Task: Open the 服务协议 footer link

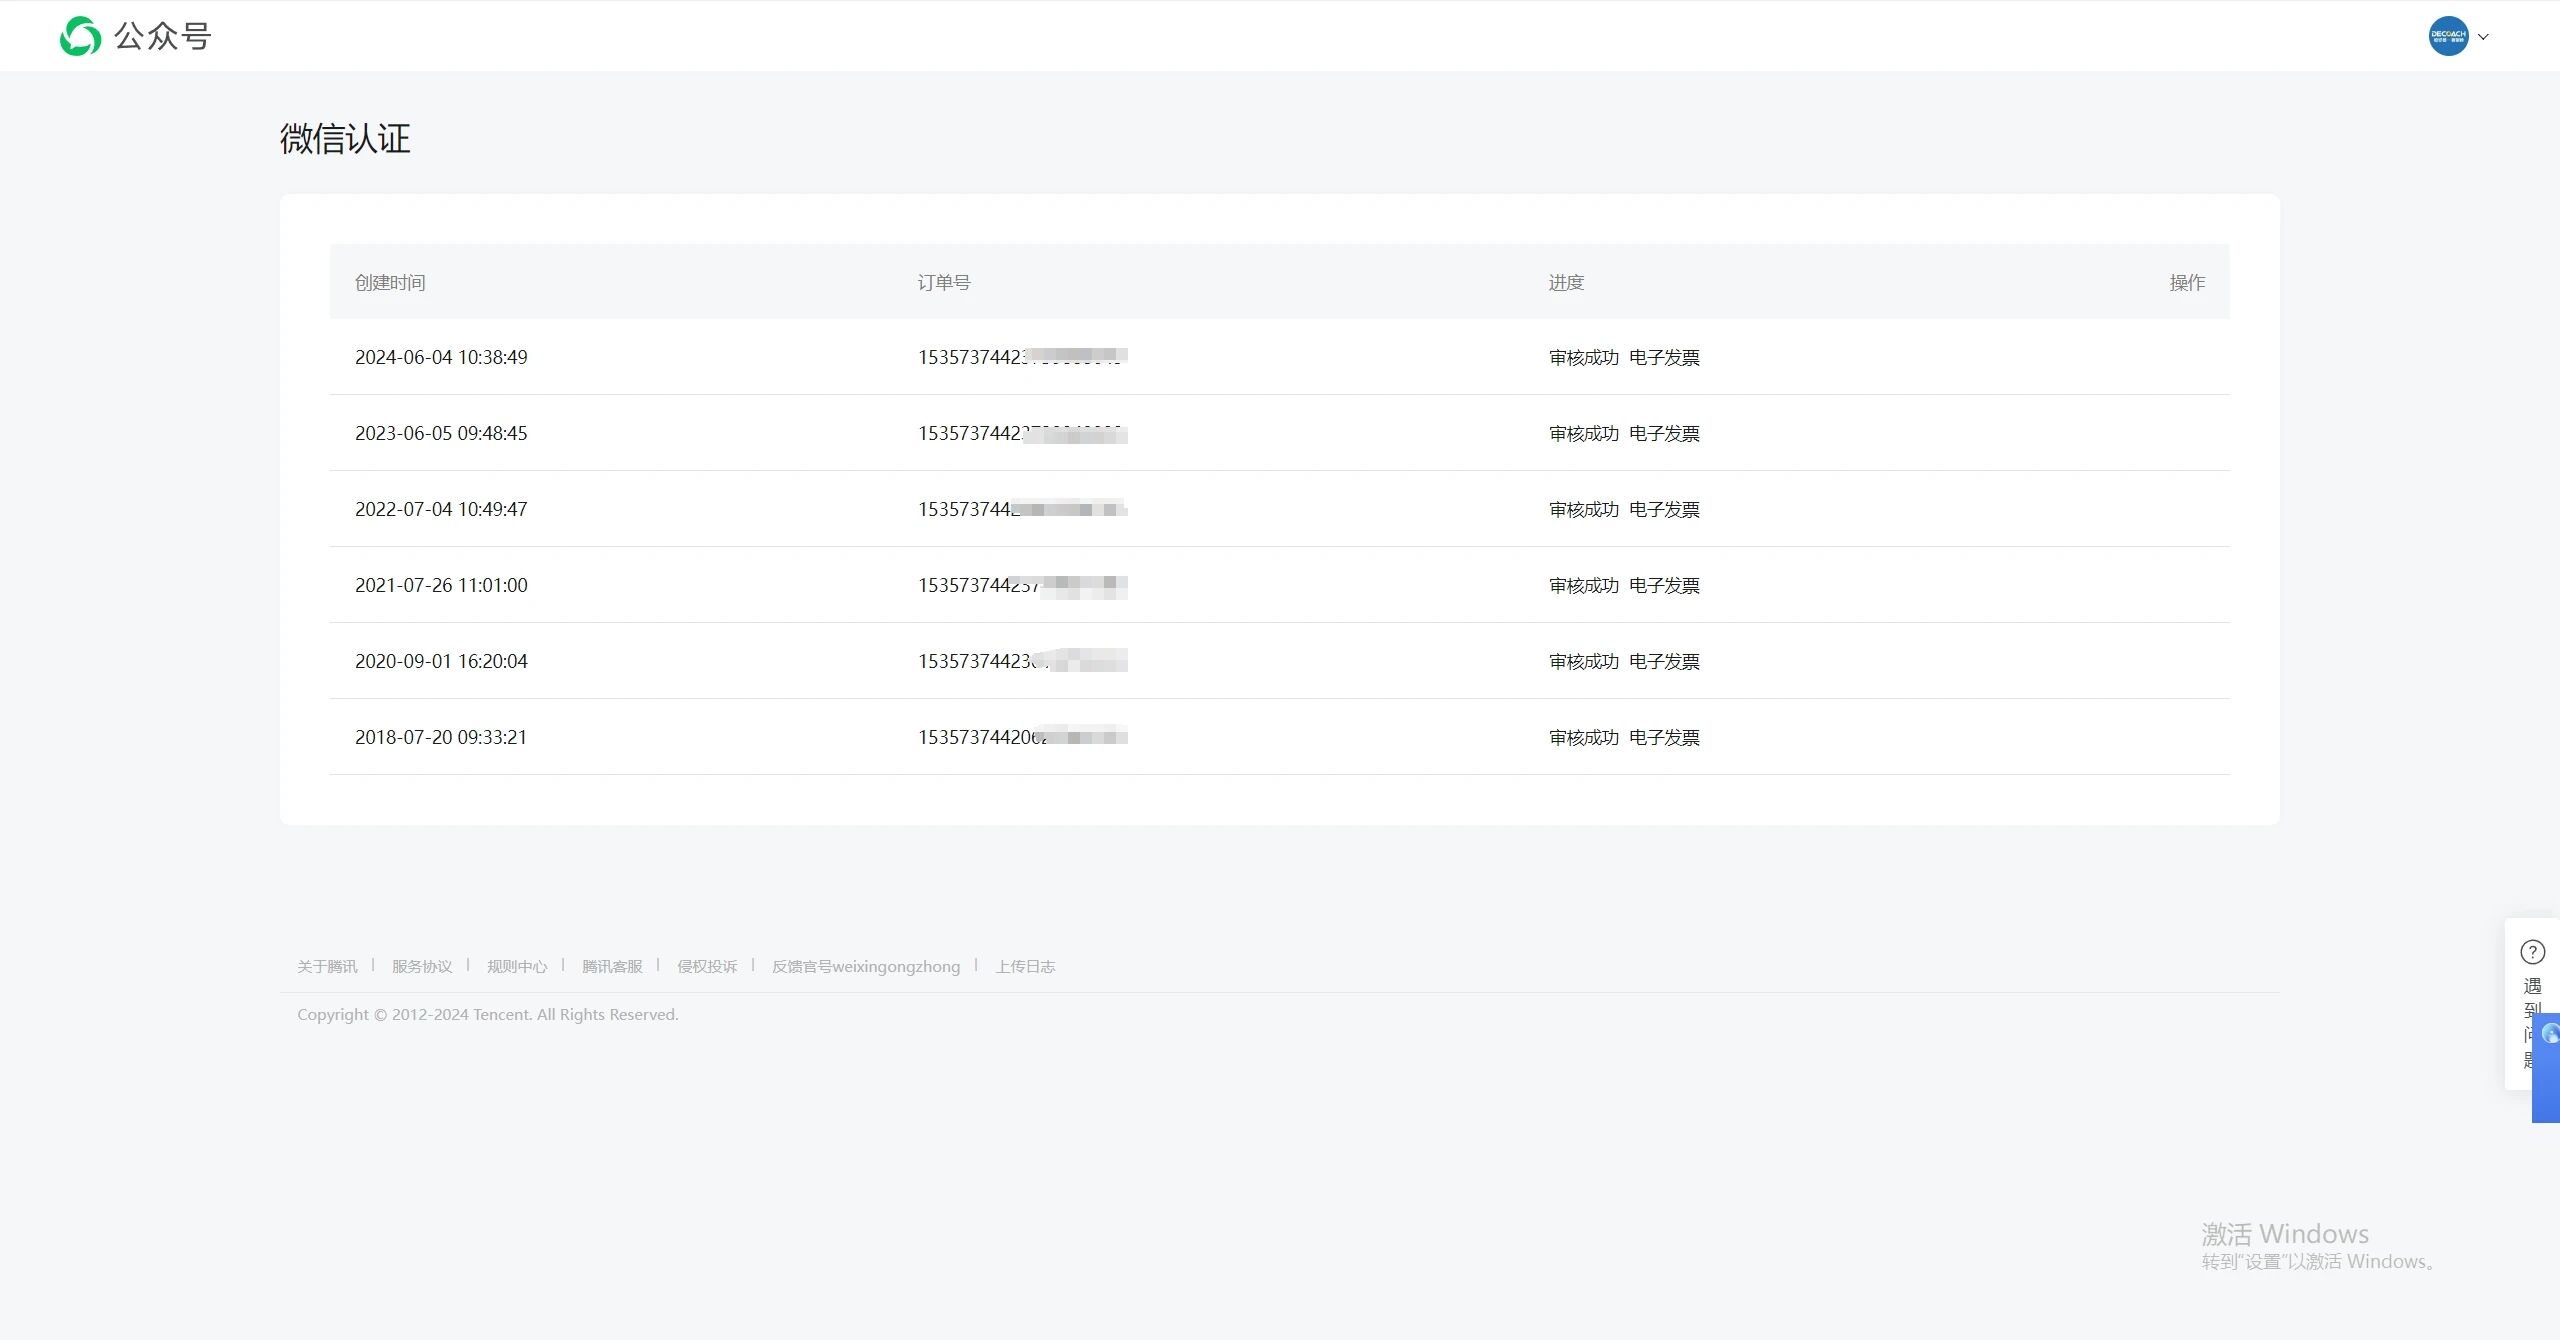Action: tap(422, 966)
